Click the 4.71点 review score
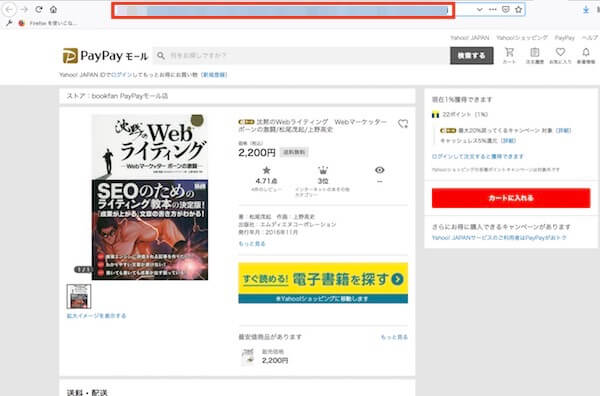Screen dimensions: 600x396 pyautogui.click(x=266, y=181)
